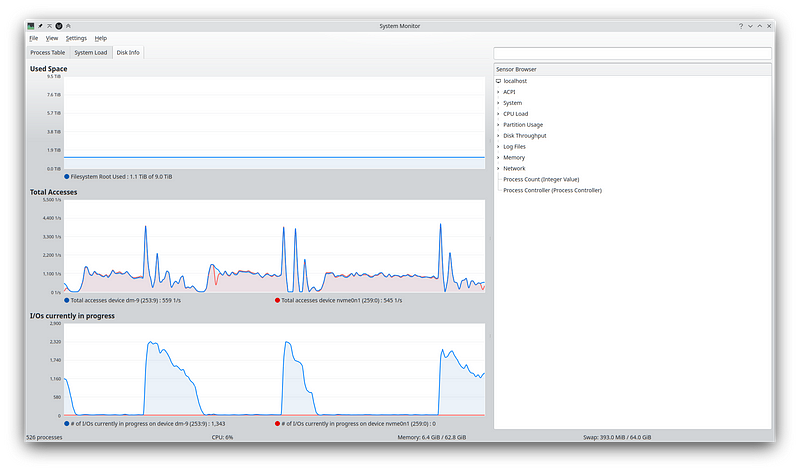Select Process Count (Integer Value) sensor
Image resolution: width=800 pixels, height=472 pixels.
[541, 180]
